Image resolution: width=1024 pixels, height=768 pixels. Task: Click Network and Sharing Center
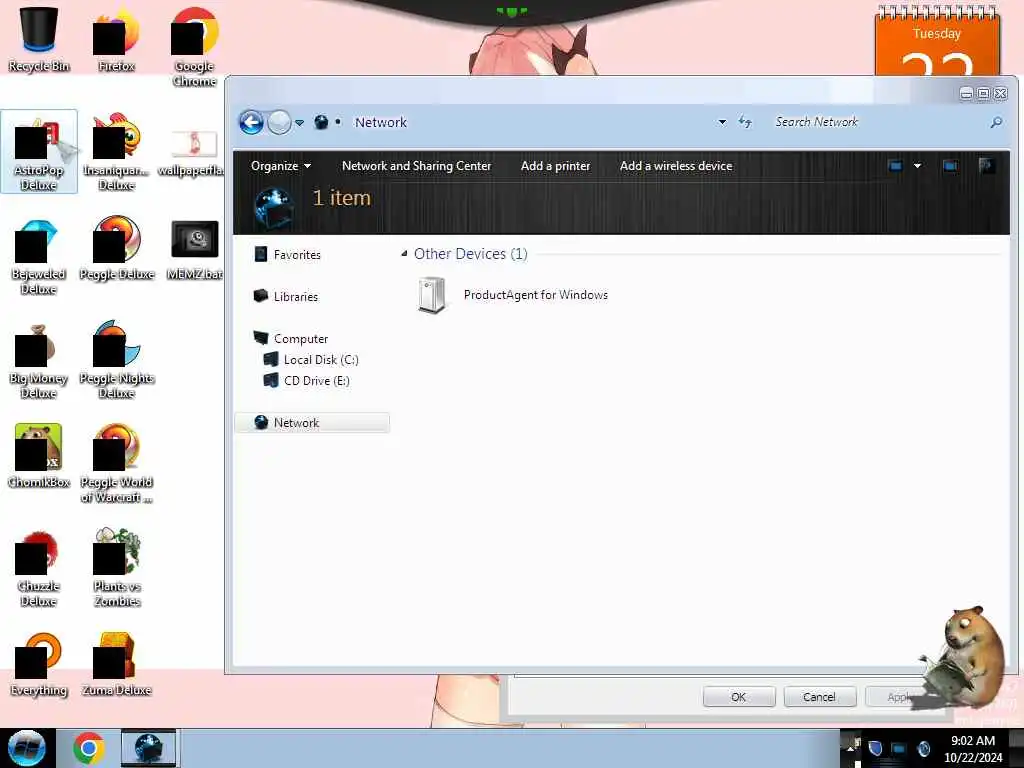[417, 166]
